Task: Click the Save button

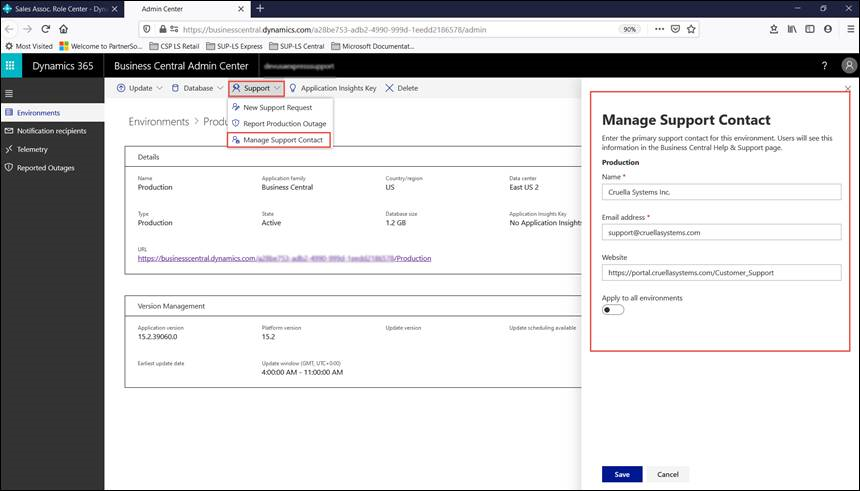Action: (x=622, y=474)
